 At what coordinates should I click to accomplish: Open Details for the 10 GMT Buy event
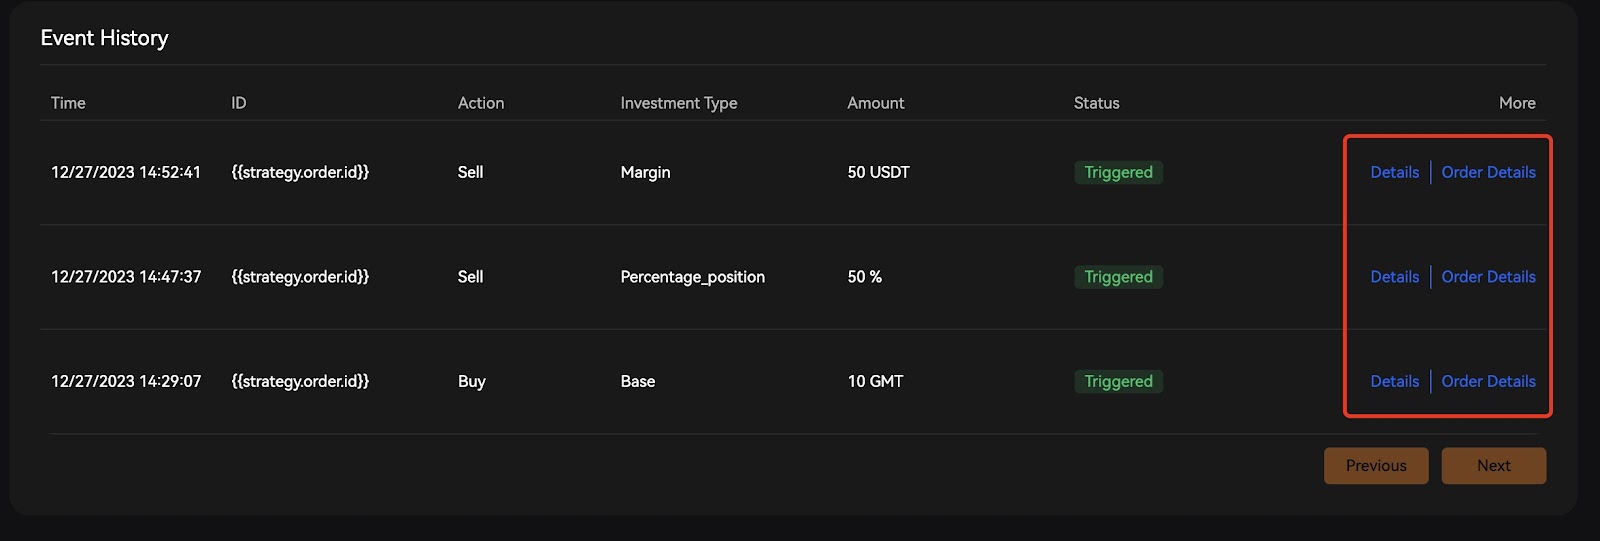(x=1394, y=381)
